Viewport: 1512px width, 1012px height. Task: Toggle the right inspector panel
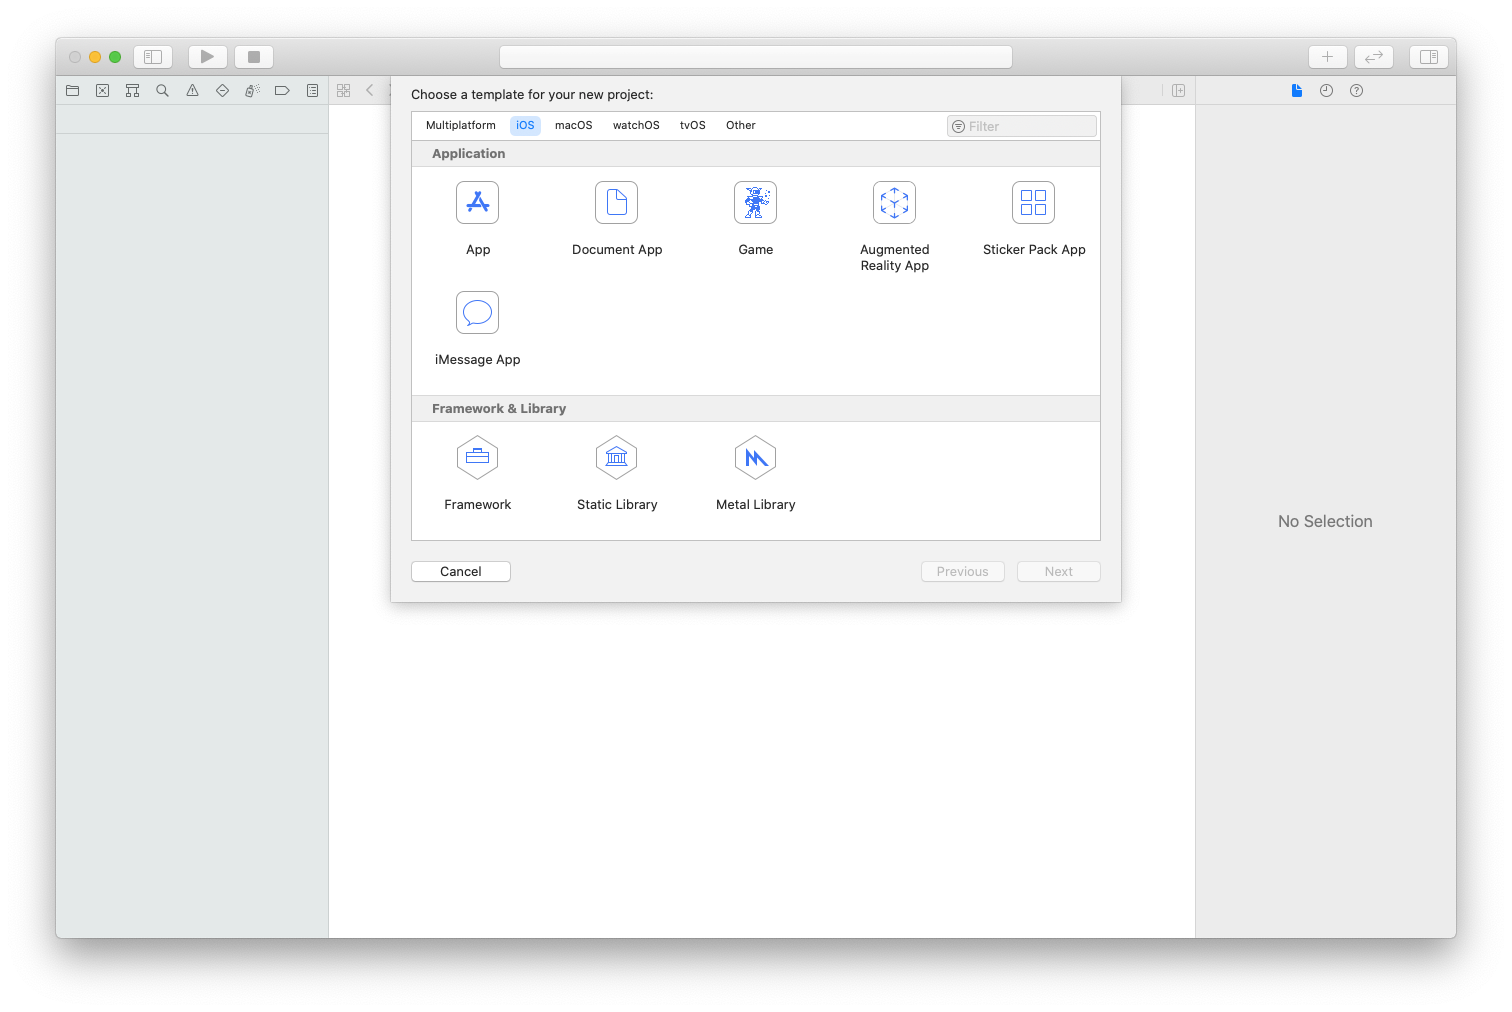[1429, 57]
